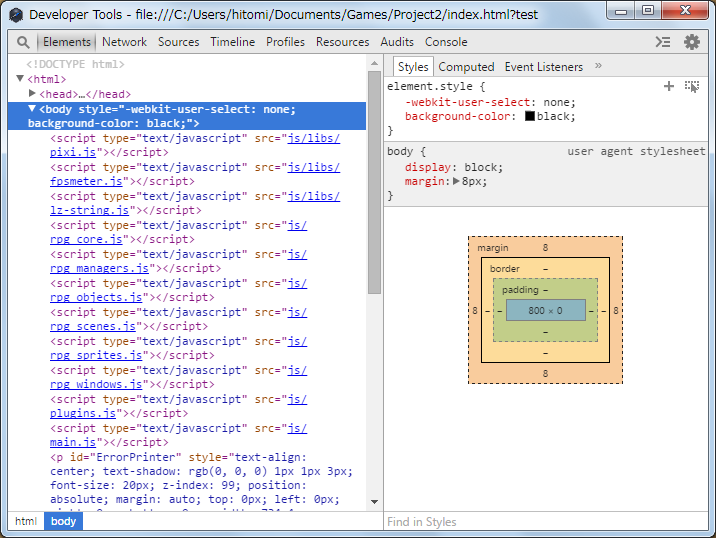Click the 'none' value in element.style

(556, 102)
